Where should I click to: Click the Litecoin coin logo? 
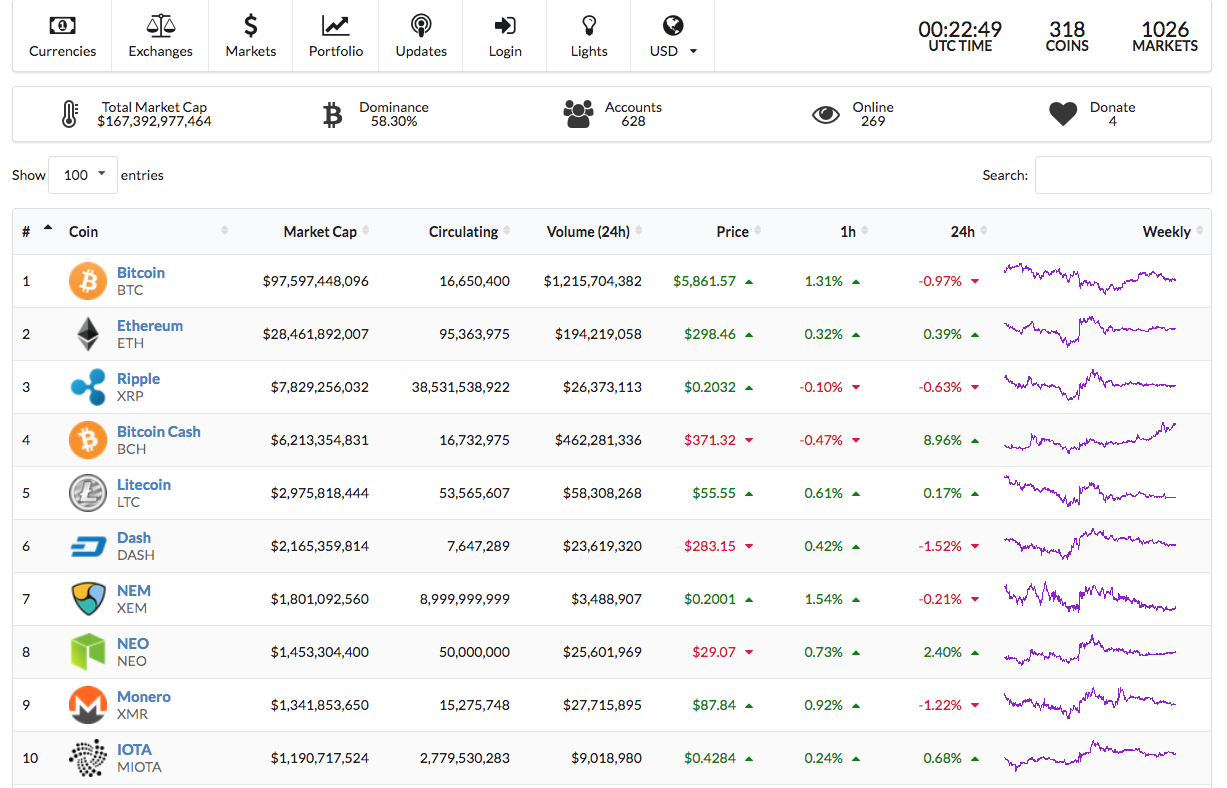[x=88, y=493]
